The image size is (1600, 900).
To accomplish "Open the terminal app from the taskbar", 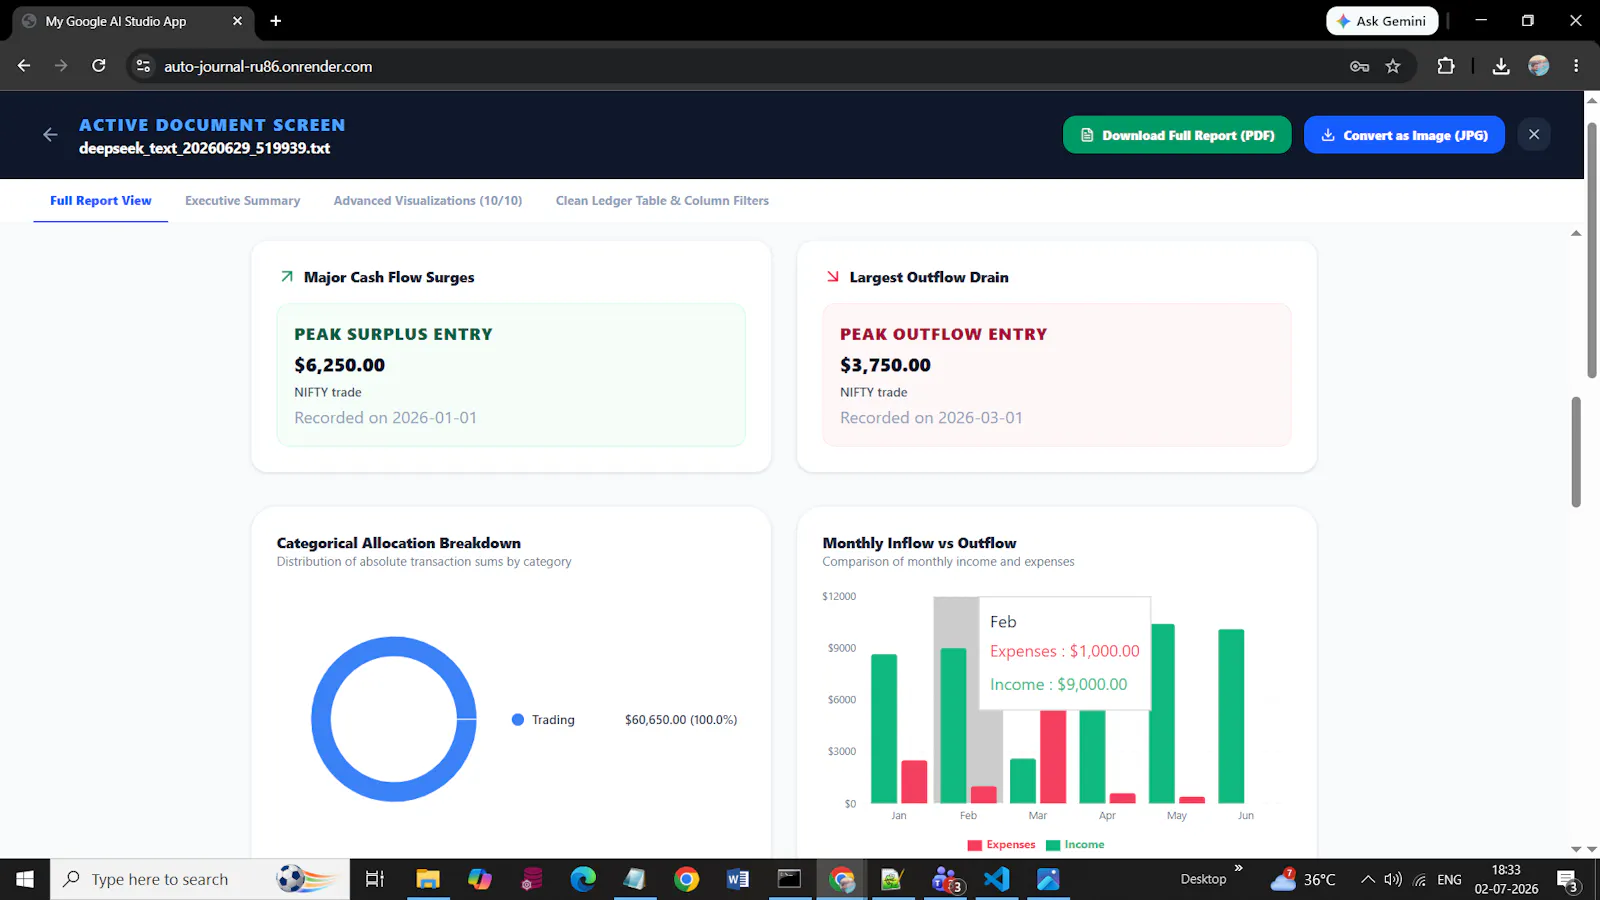I will 790,879.
